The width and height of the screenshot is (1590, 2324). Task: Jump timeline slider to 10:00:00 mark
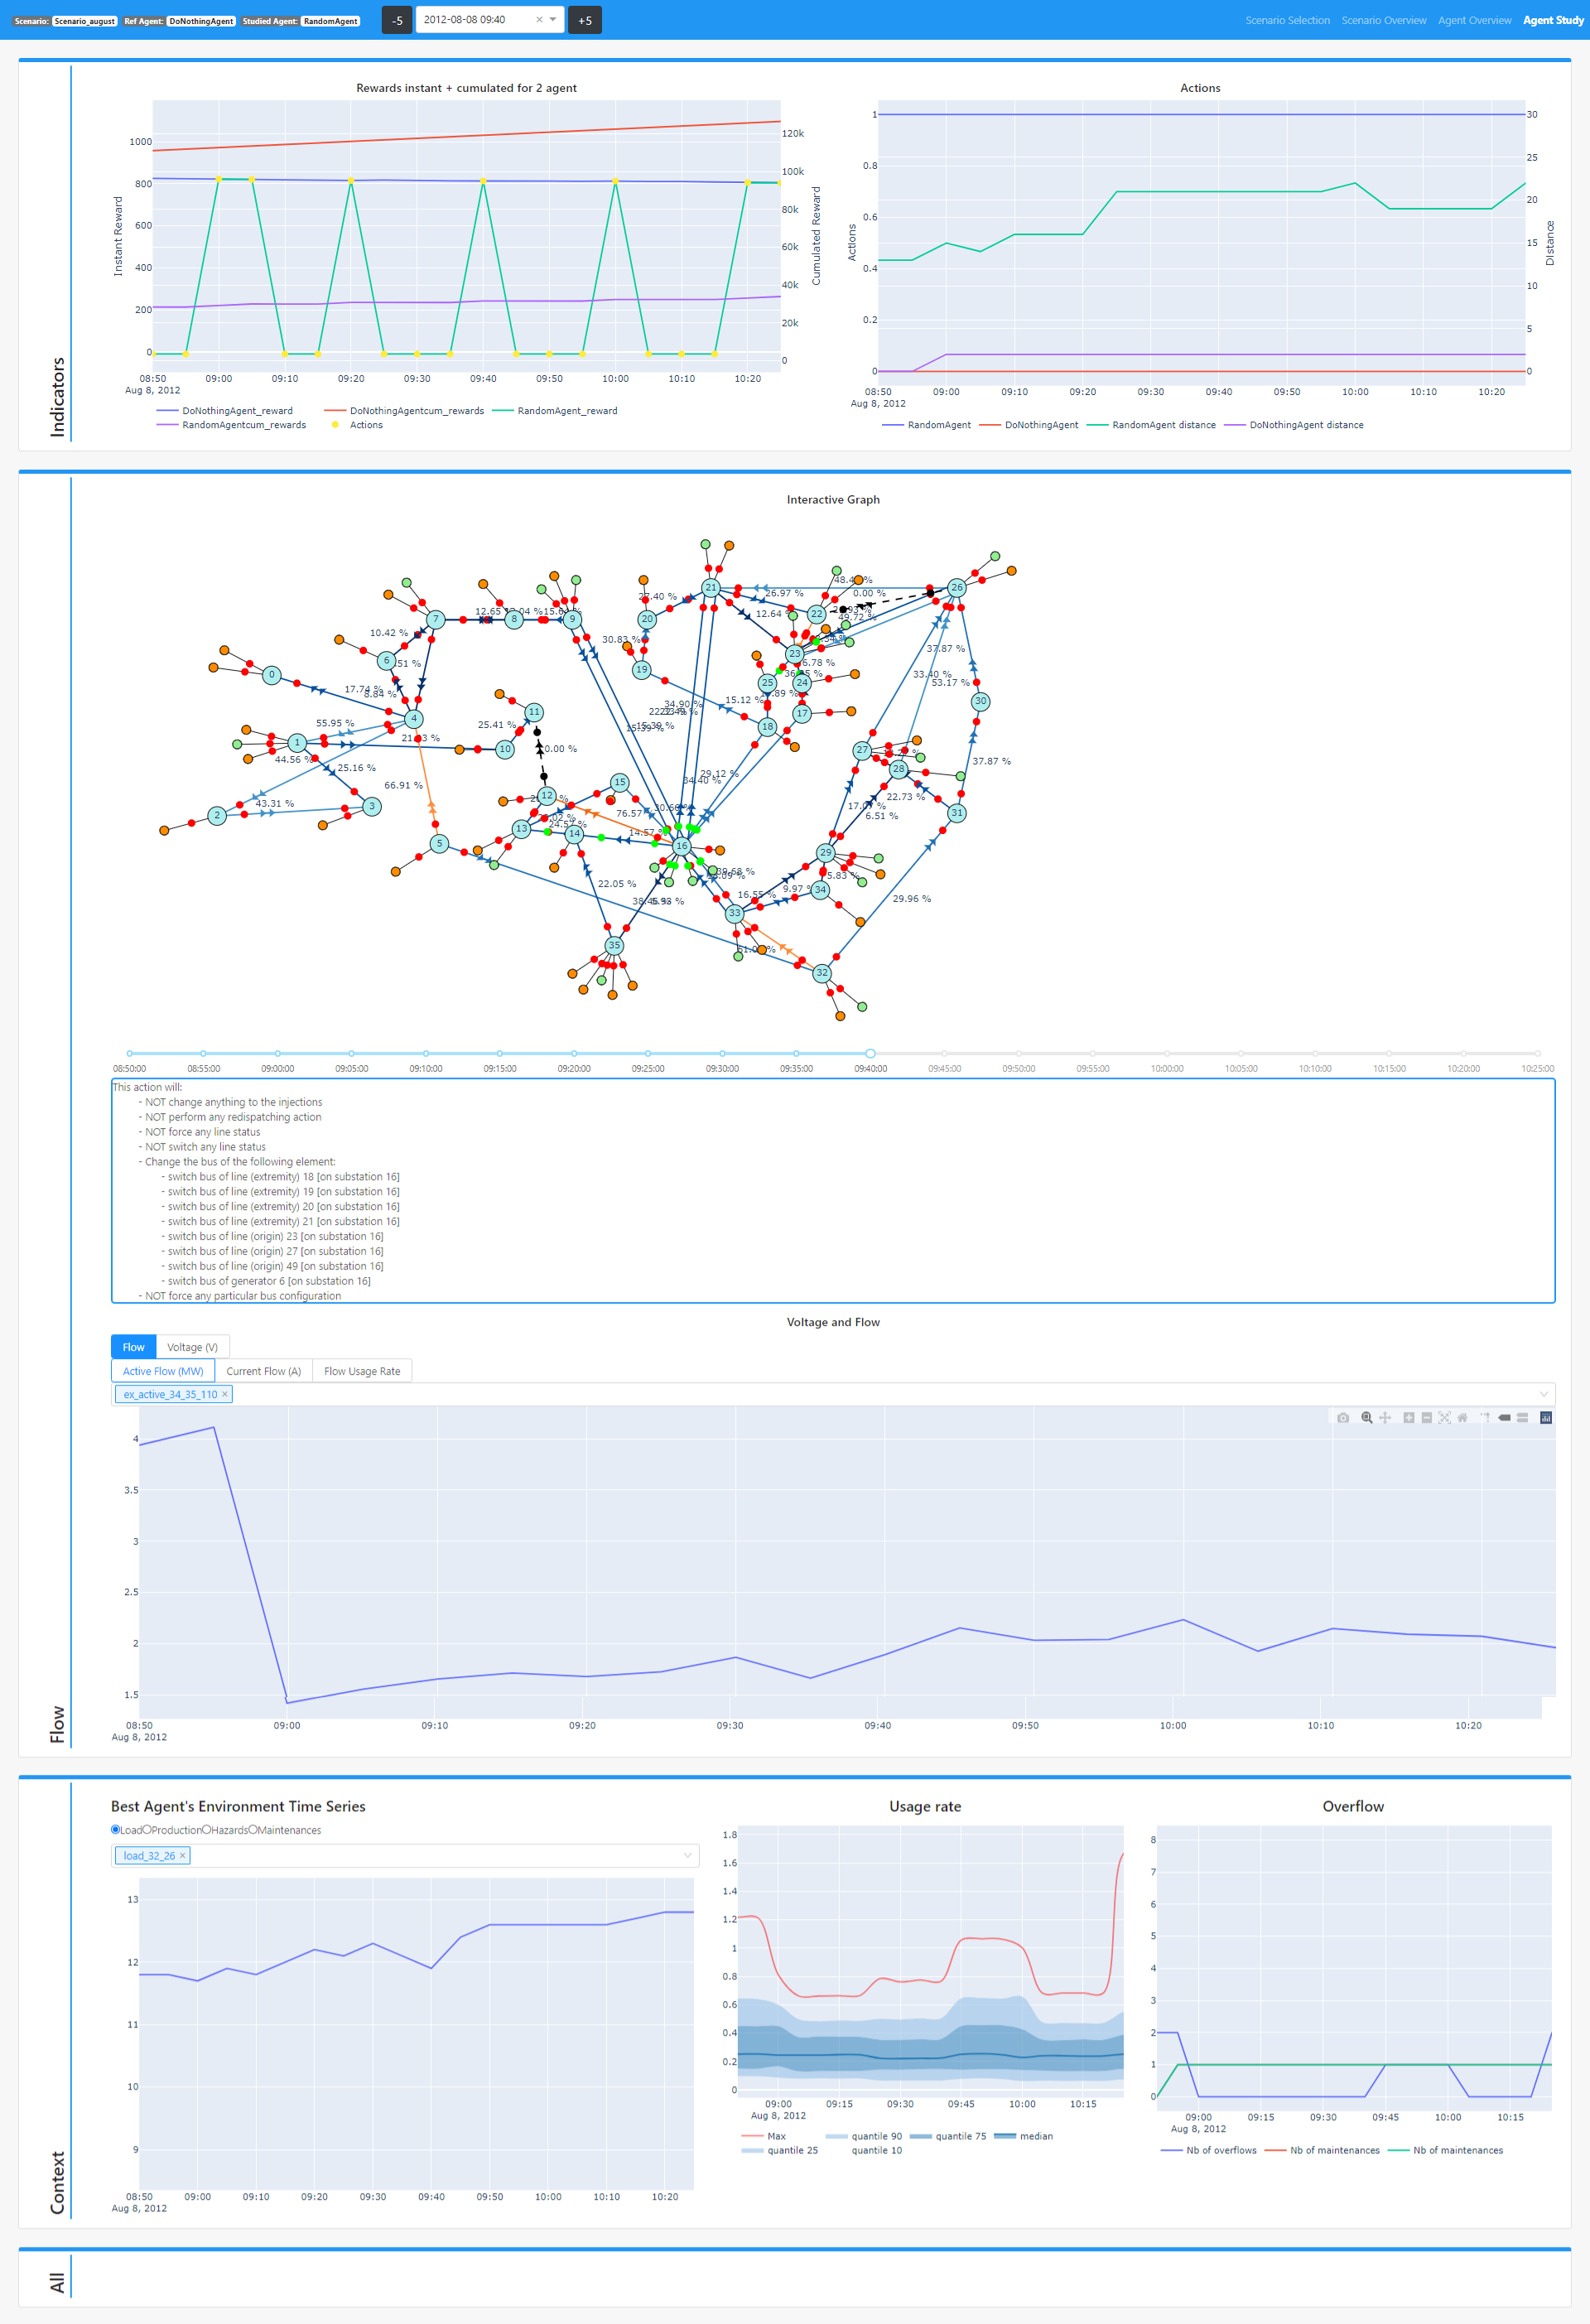[1167, 1053]
